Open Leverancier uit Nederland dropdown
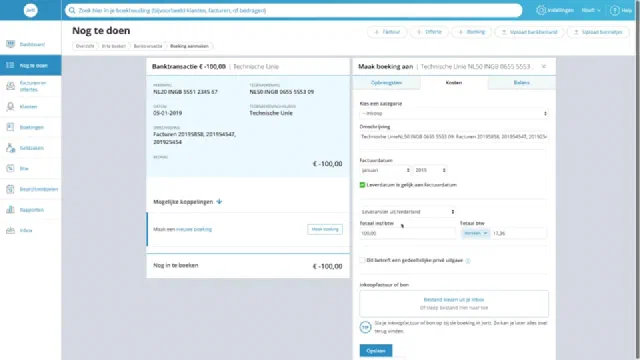640x360 pixels. click(408, 212)
